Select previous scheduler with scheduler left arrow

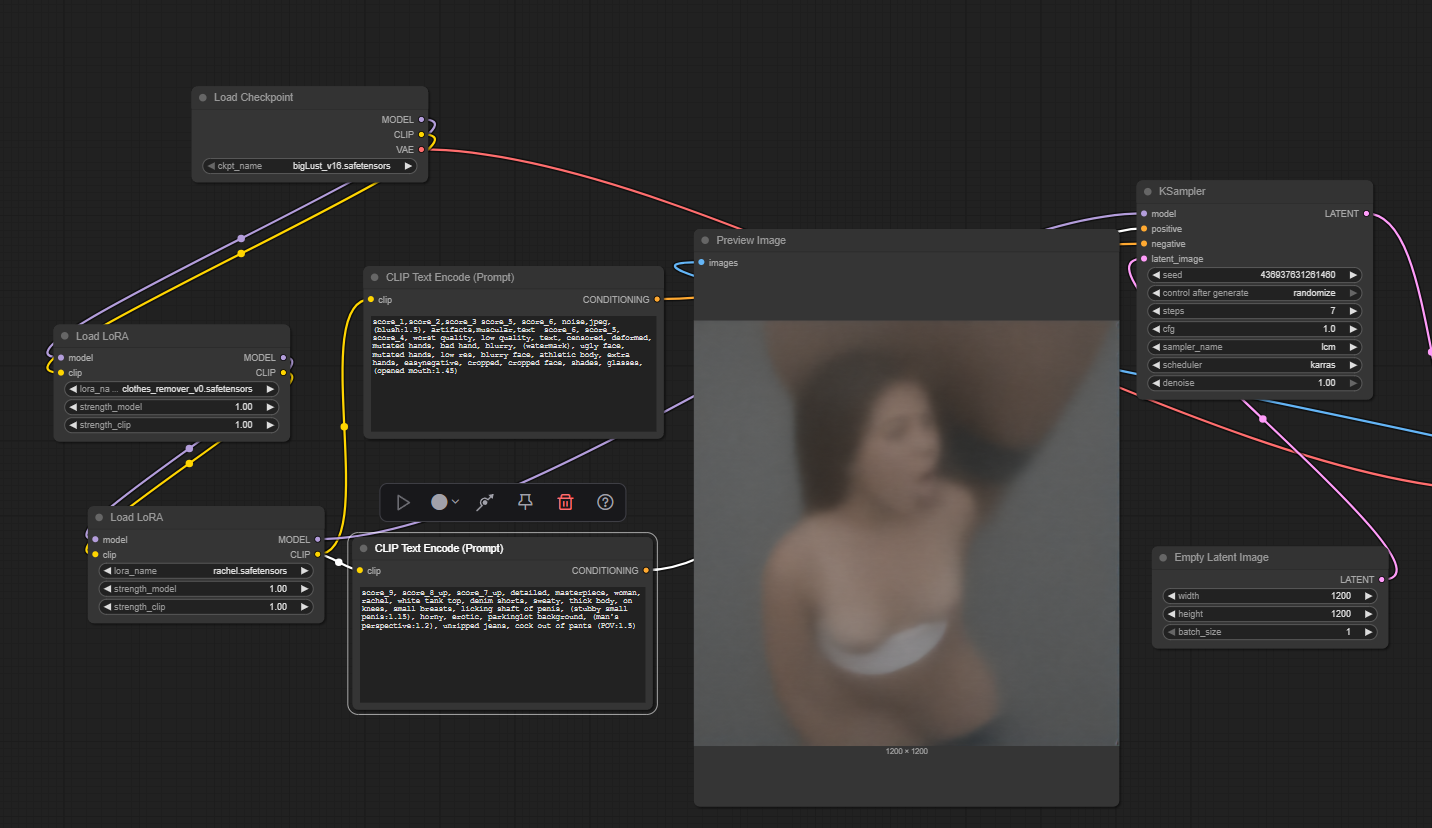tap(1156, 365)
